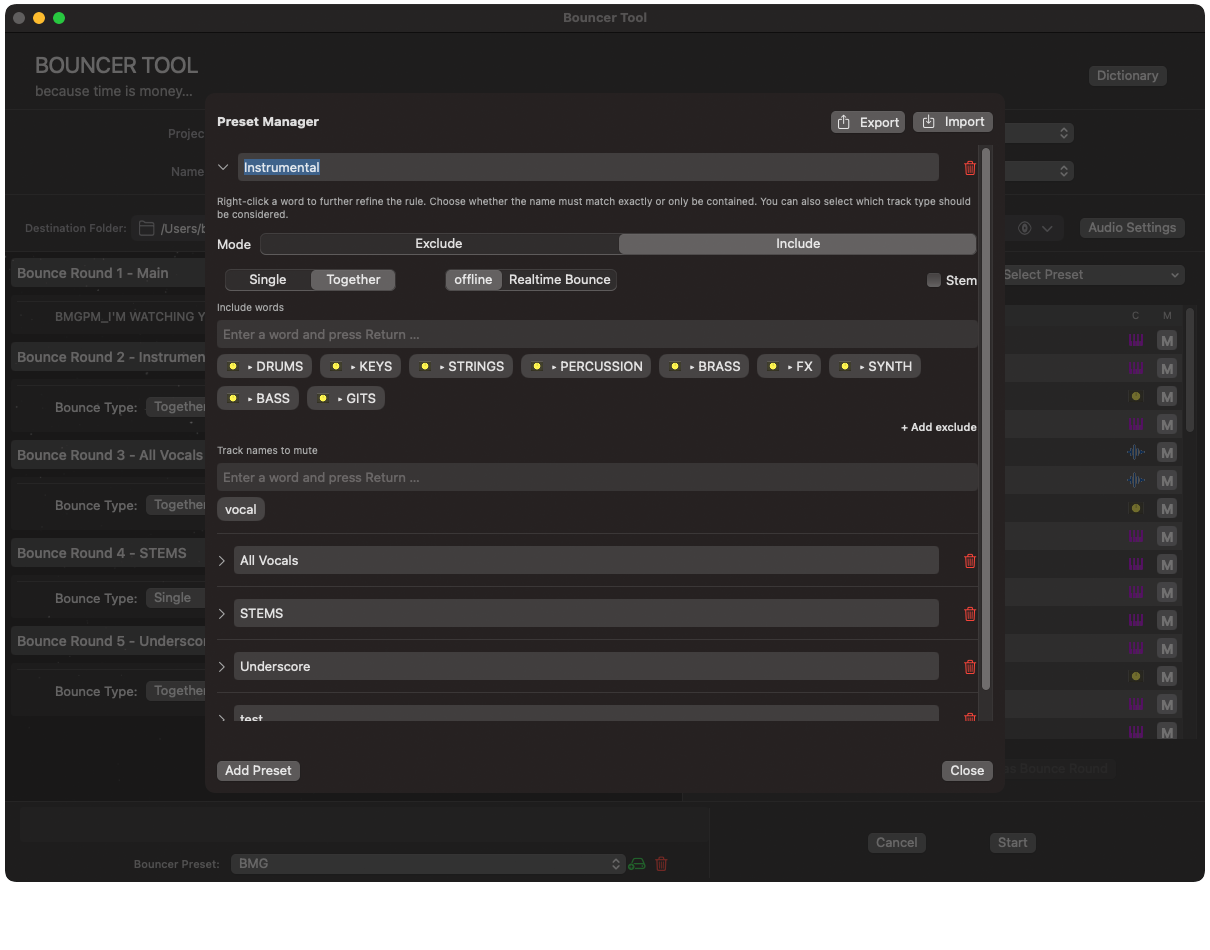Click the Preset Manager vertical scrollbar

point(986,420)
